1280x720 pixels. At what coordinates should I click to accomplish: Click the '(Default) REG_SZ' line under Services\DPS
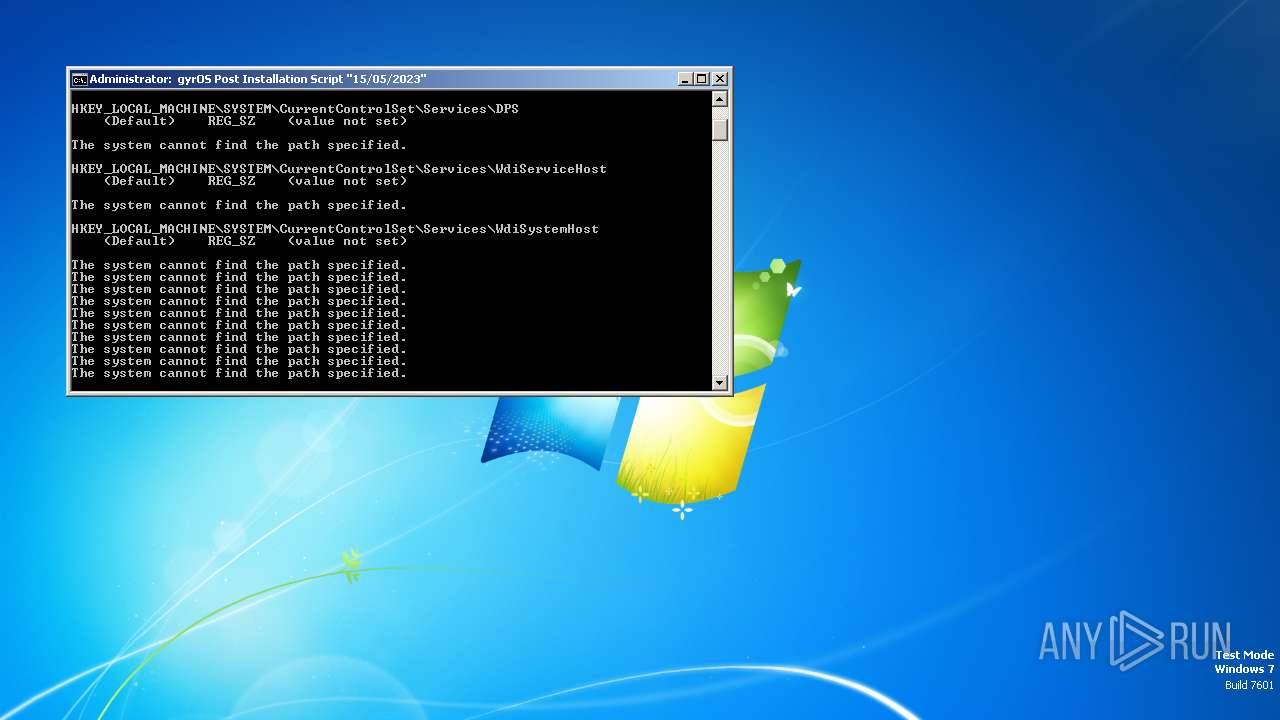(255, 121)
